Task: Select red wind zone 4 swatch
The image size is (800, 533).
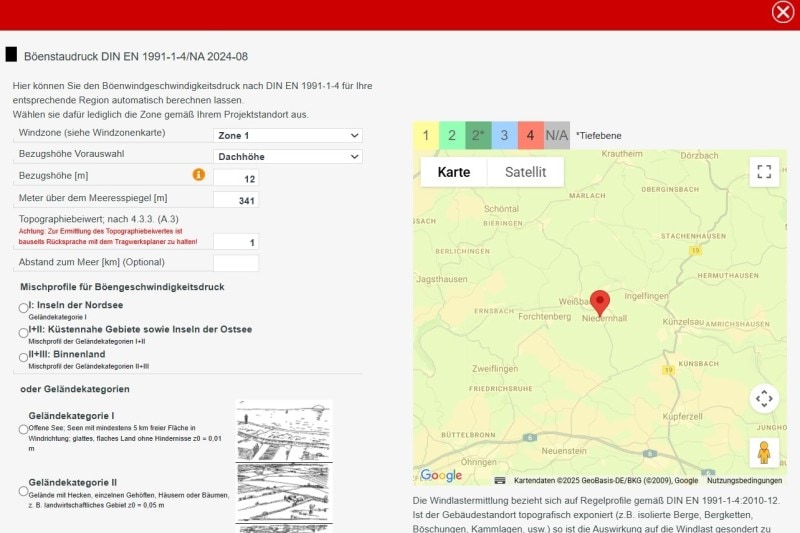Action: [530, 136]
